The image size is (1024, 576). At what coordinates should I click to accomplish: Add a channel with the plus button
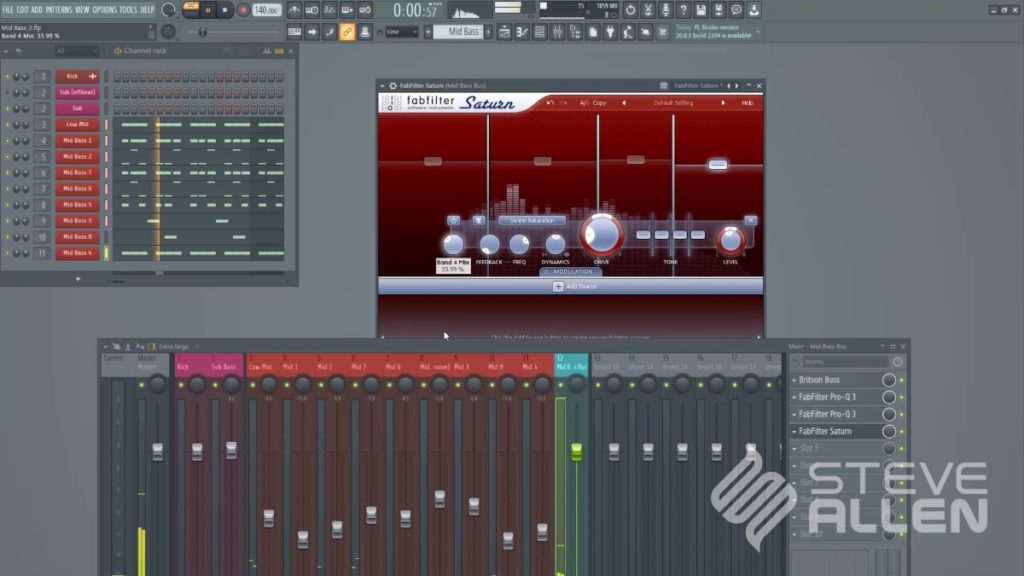pos(78,279)
